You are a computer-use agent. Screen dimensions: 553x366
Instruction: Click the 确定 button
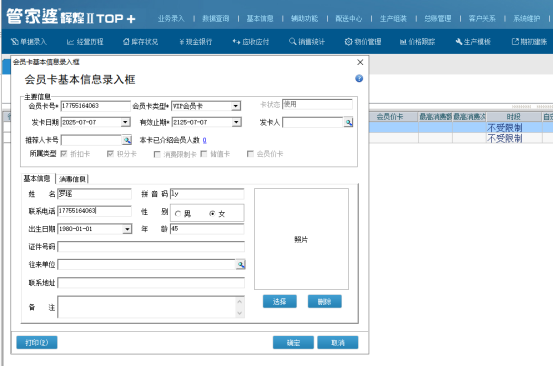click(x=293, y=342)
